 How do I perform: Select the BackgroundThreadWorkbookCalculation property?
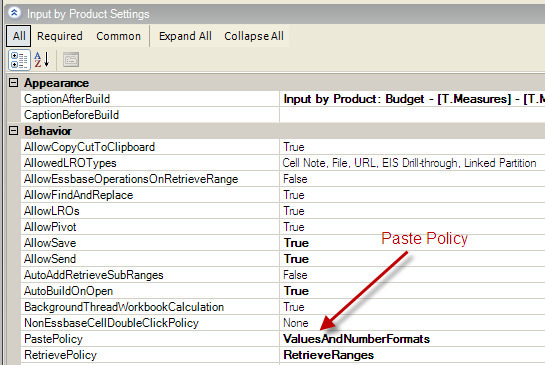click(x=150, y=307)
